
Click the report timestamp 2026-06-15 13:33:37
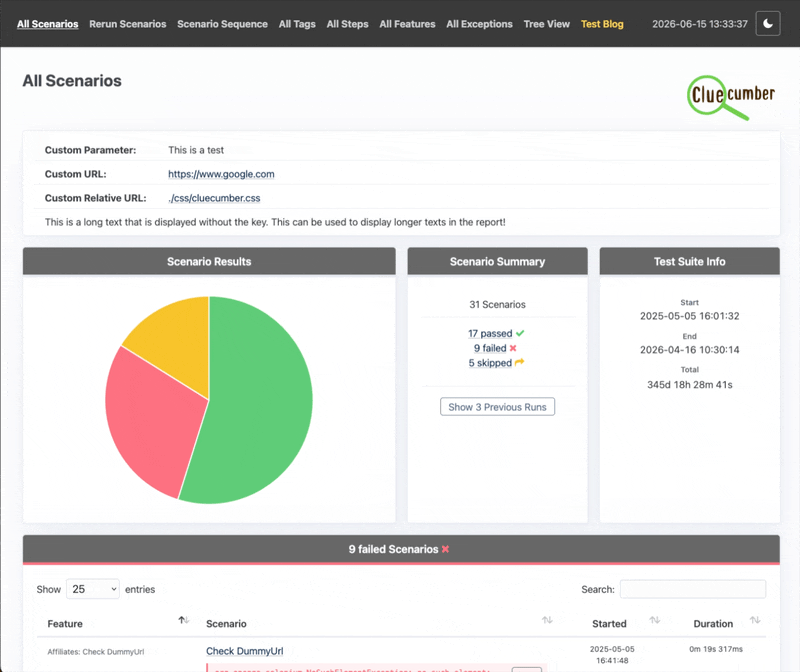[699, 24]
